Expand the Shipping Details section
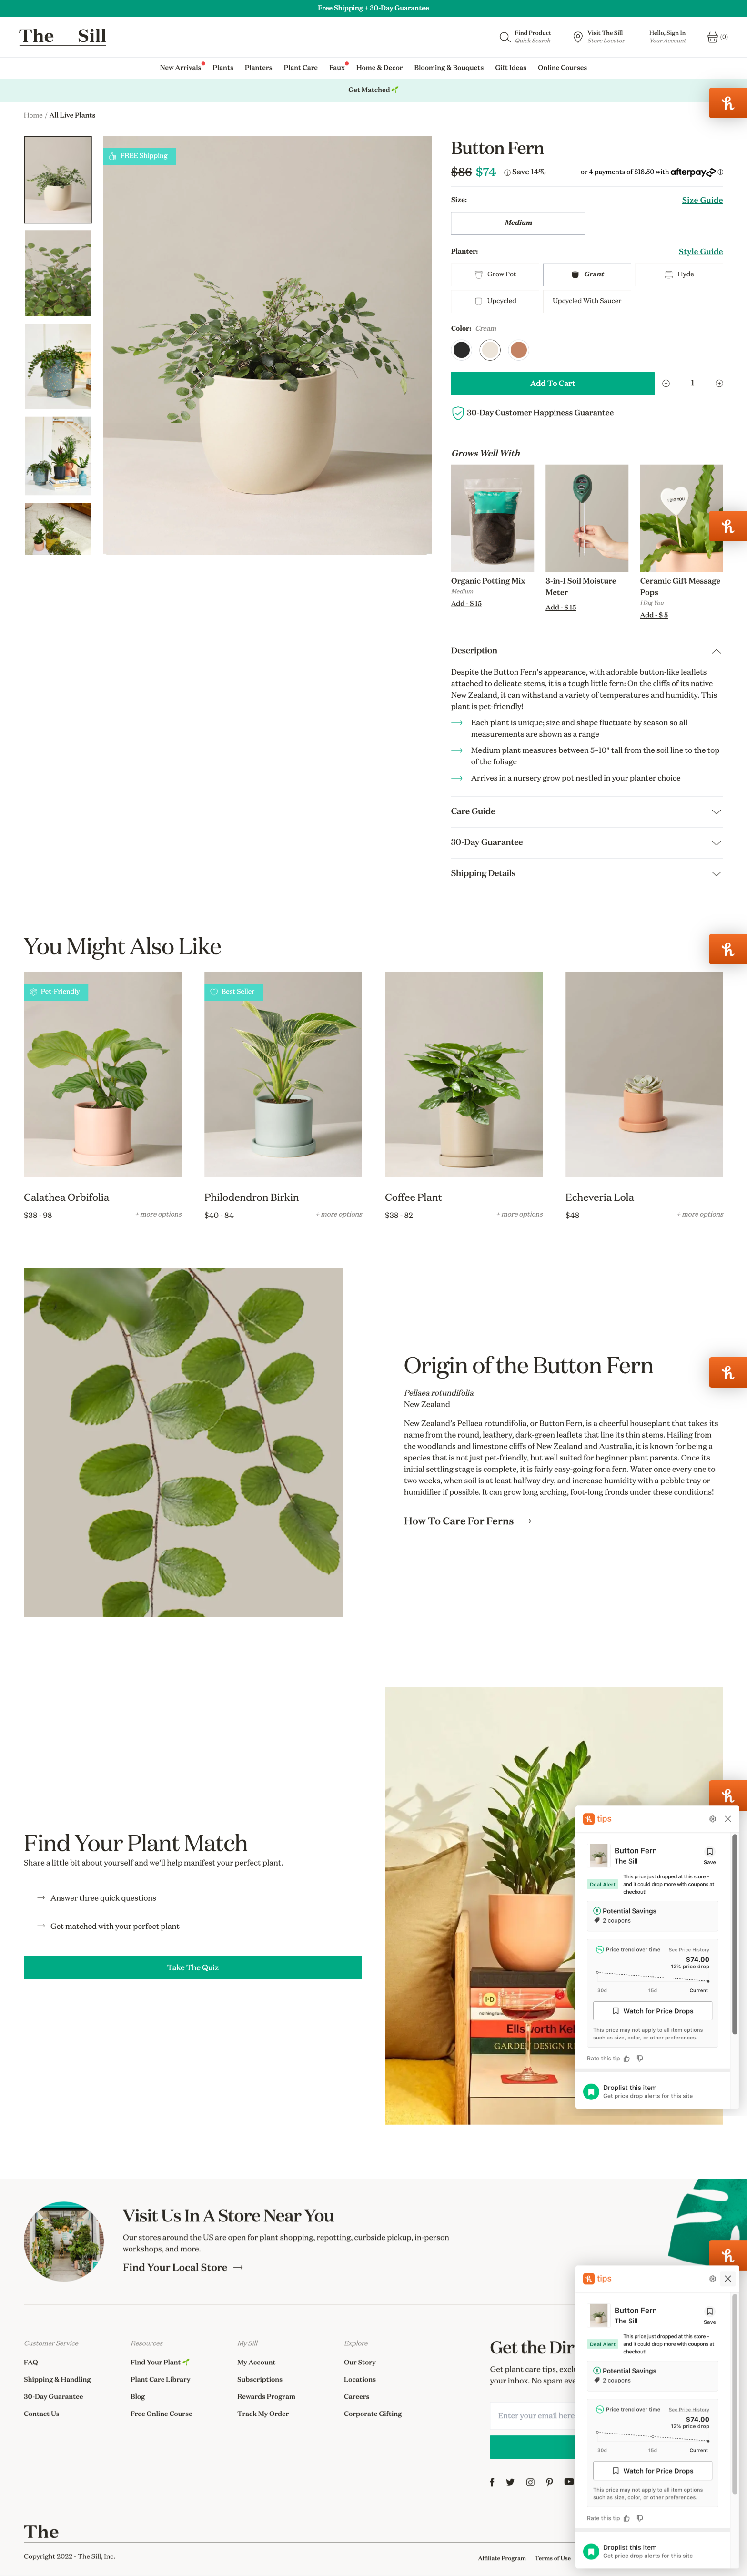The width and height of the screenshot is (747, 2576). click(x=586, y=873)
